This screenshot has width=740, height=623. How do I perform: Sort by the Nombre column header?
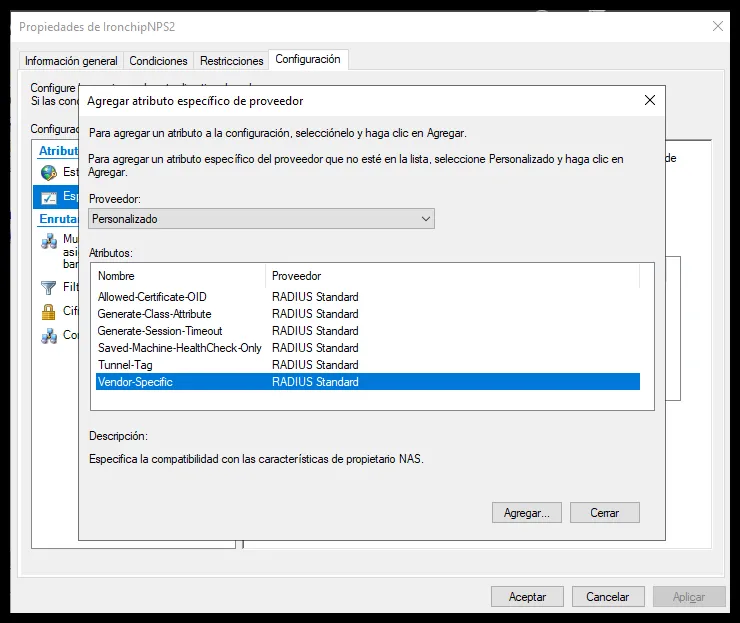tap(179, 276)
